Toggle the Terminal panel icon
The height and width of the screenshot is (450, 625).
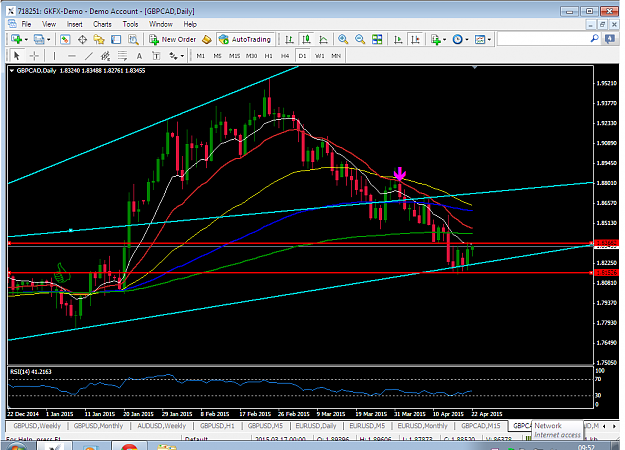pyautogui.click(x=116, y=39)
